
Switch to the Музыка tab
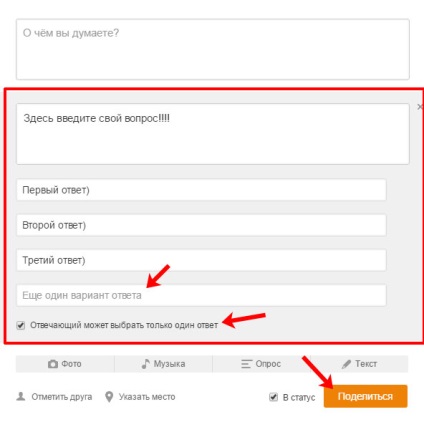click(x=163, y=364)
